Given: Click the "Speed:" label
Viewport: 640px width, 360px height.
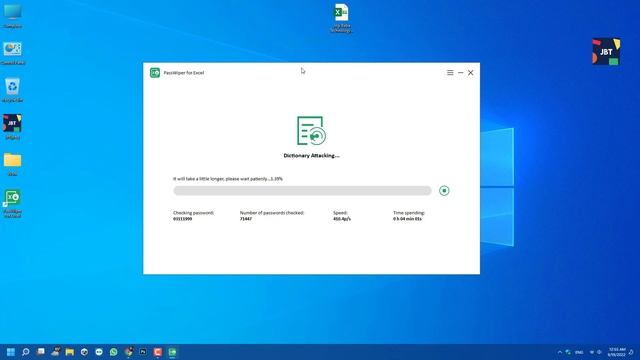Looking at the screenshot, I should [x=340, y=213].
